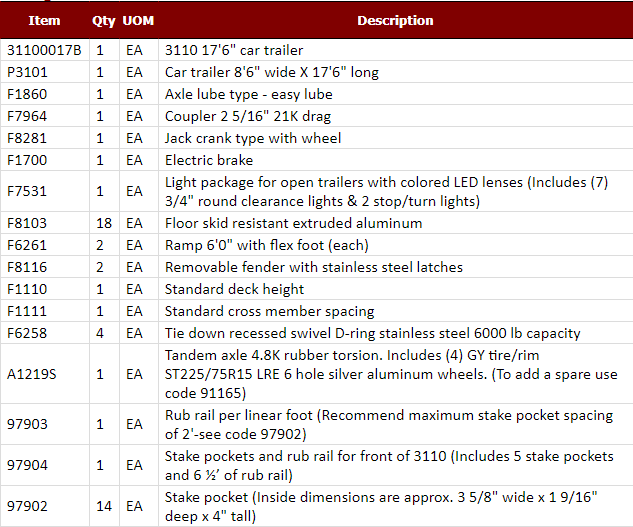Select item code F7964
633x527 pixels.
point(27,116)
